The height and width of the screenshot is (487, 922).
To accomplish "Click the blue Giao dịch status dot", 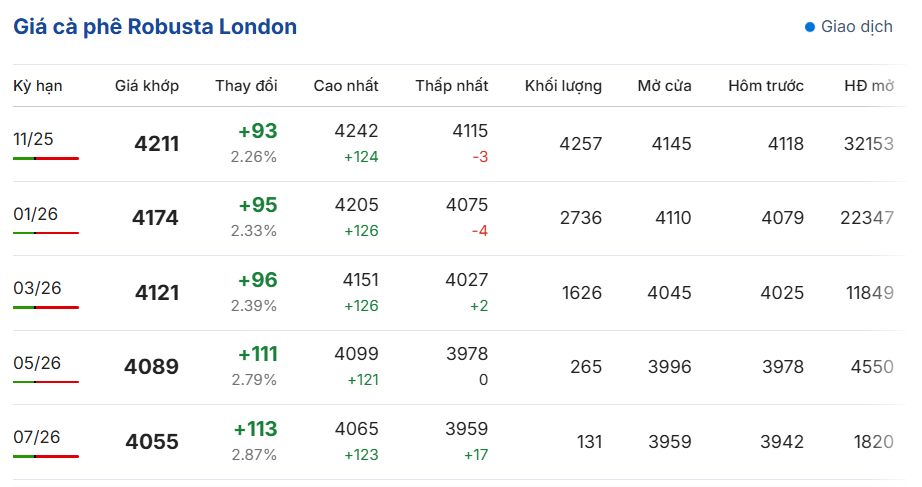I will click(x=810, y=27).
